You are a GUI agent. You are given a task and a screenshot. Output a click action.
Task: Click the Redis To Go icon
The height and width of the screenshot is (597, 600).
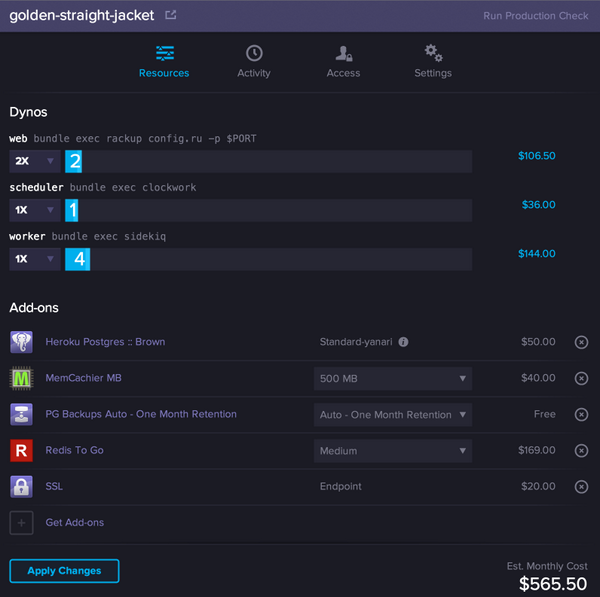(x=21, y=450)
